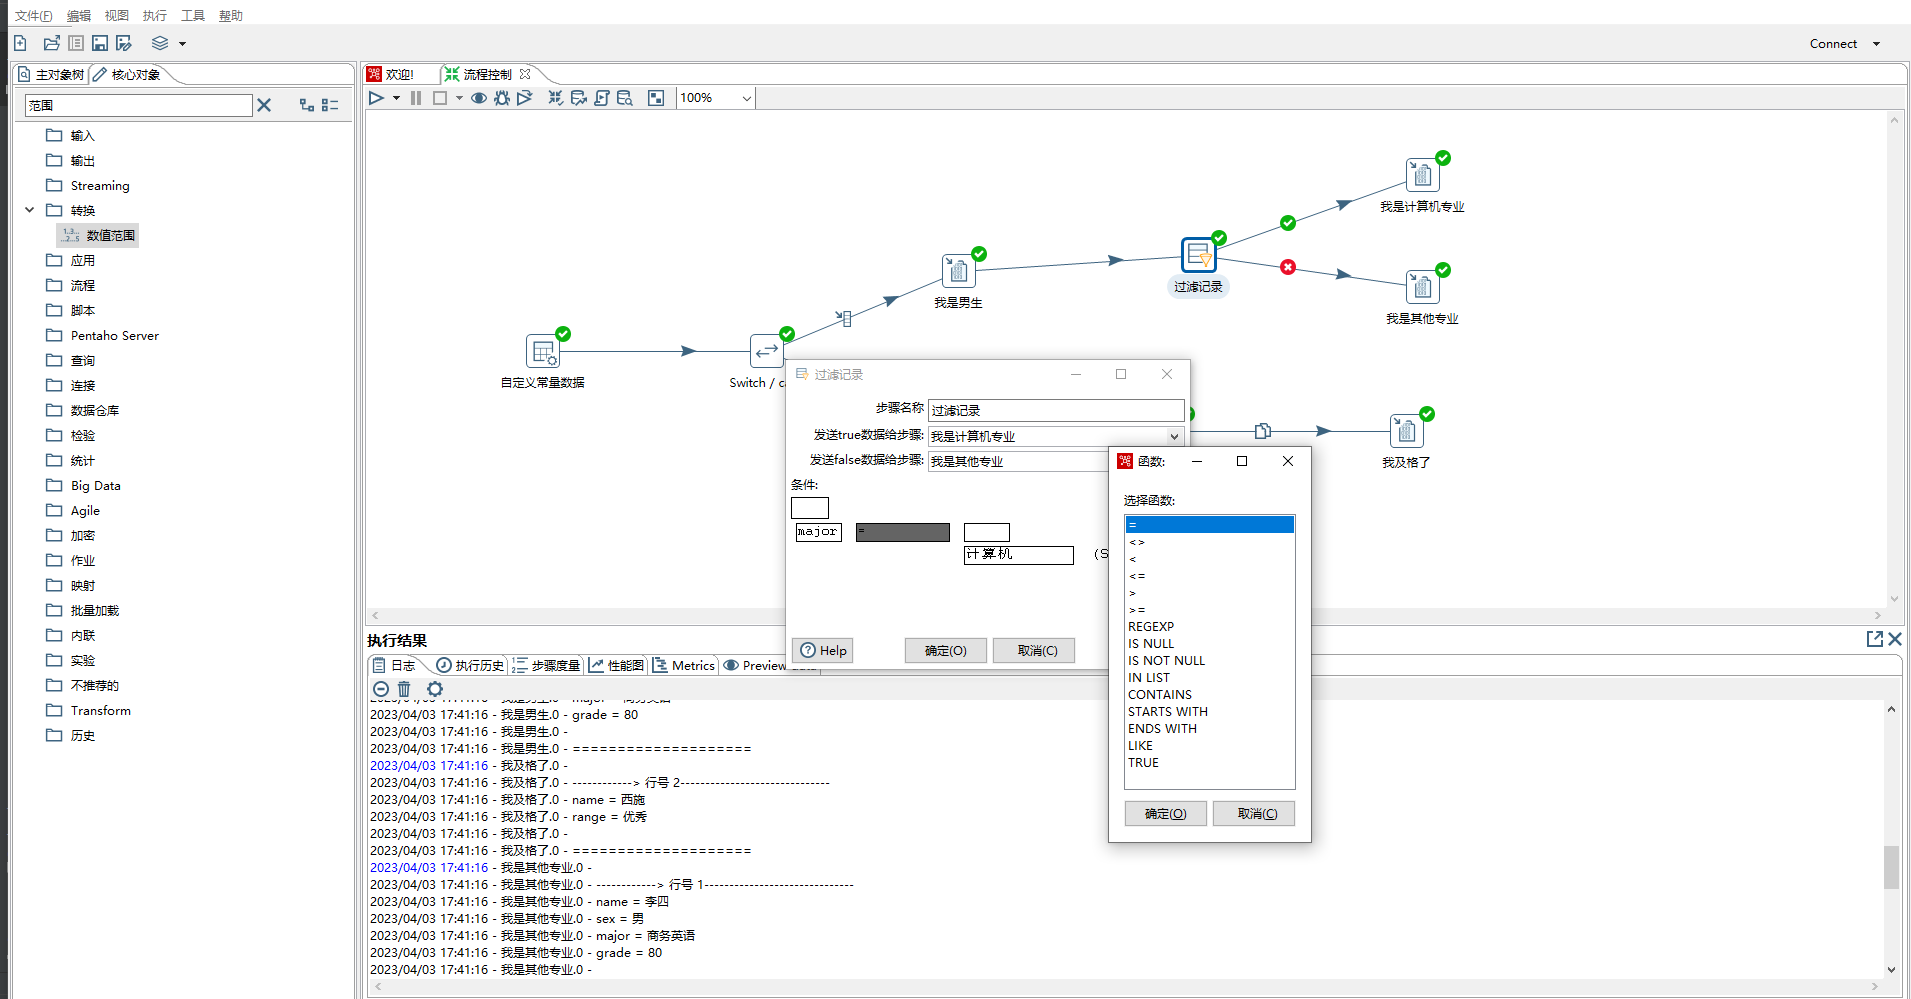Clear the search box with the X icon

pos(264,105)
